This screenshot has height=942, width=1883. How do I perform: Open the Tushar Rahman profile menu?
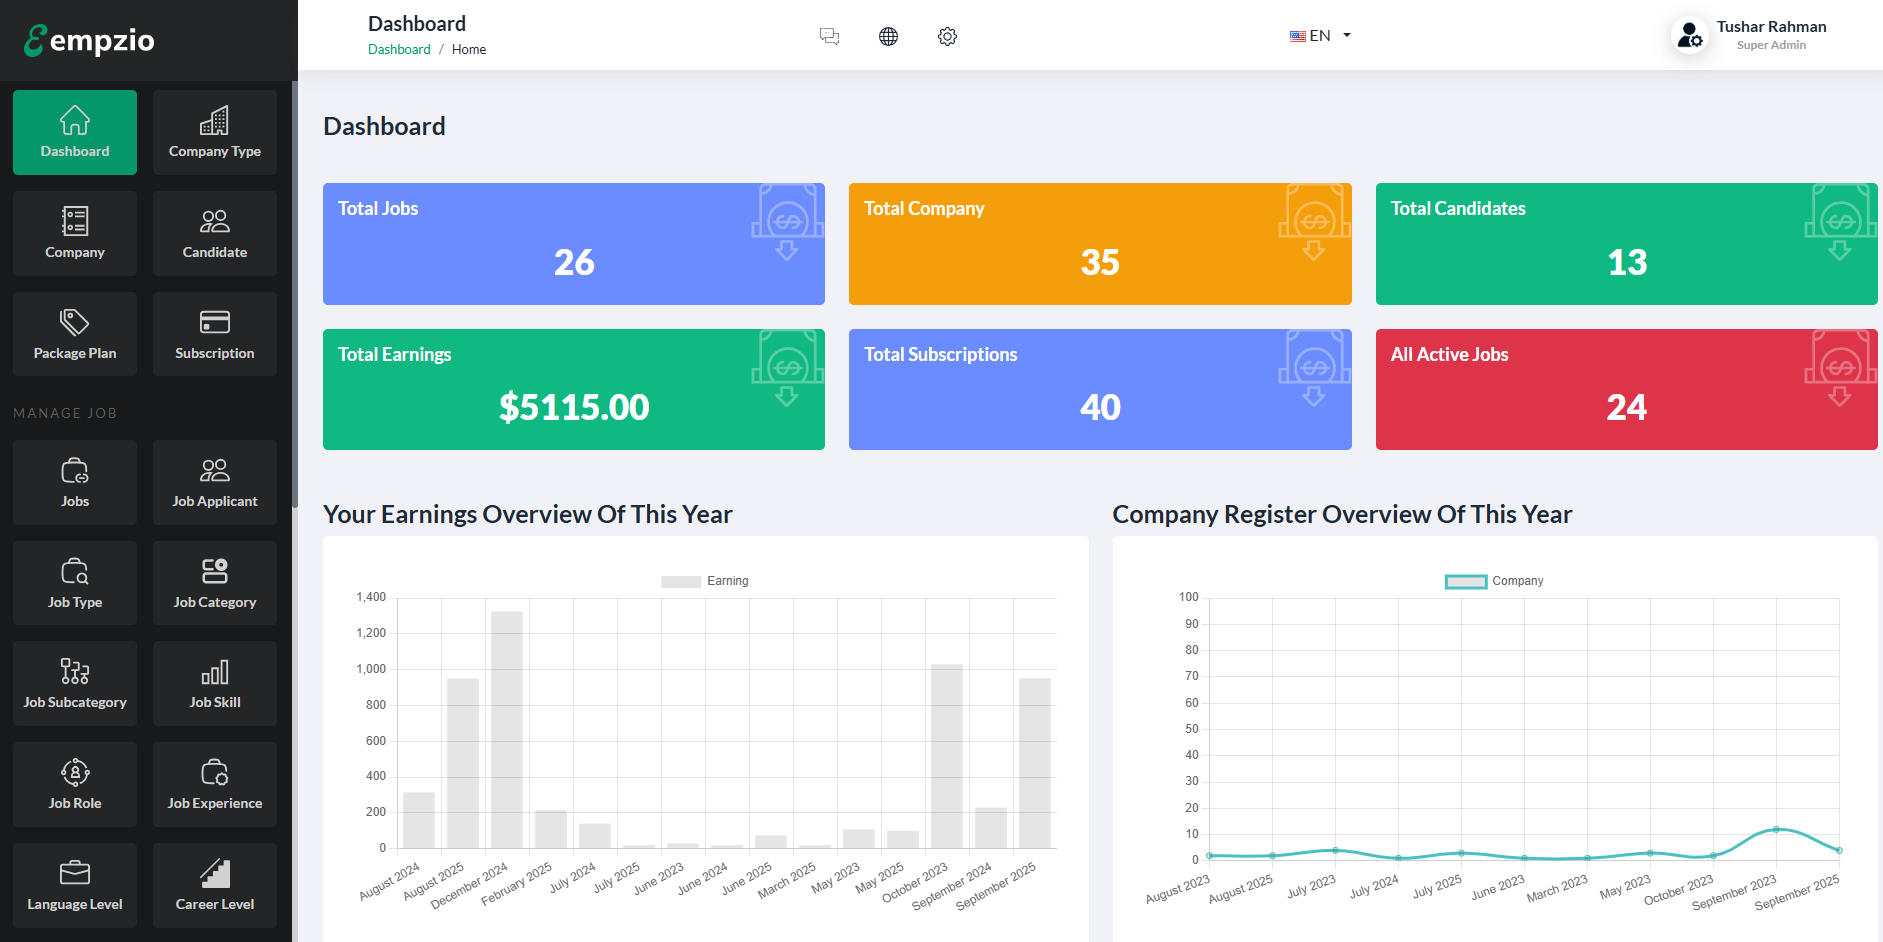(x=1750, y=35)
